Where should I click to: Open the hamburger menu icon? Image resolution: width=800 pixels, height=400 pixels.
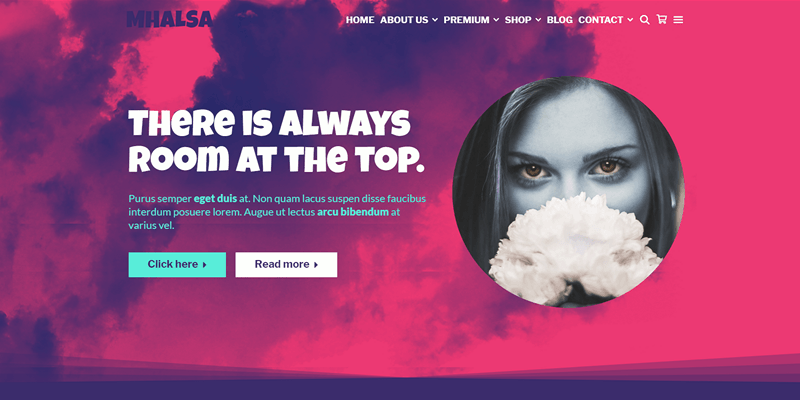pyautogui.click(x=678, y=20)
